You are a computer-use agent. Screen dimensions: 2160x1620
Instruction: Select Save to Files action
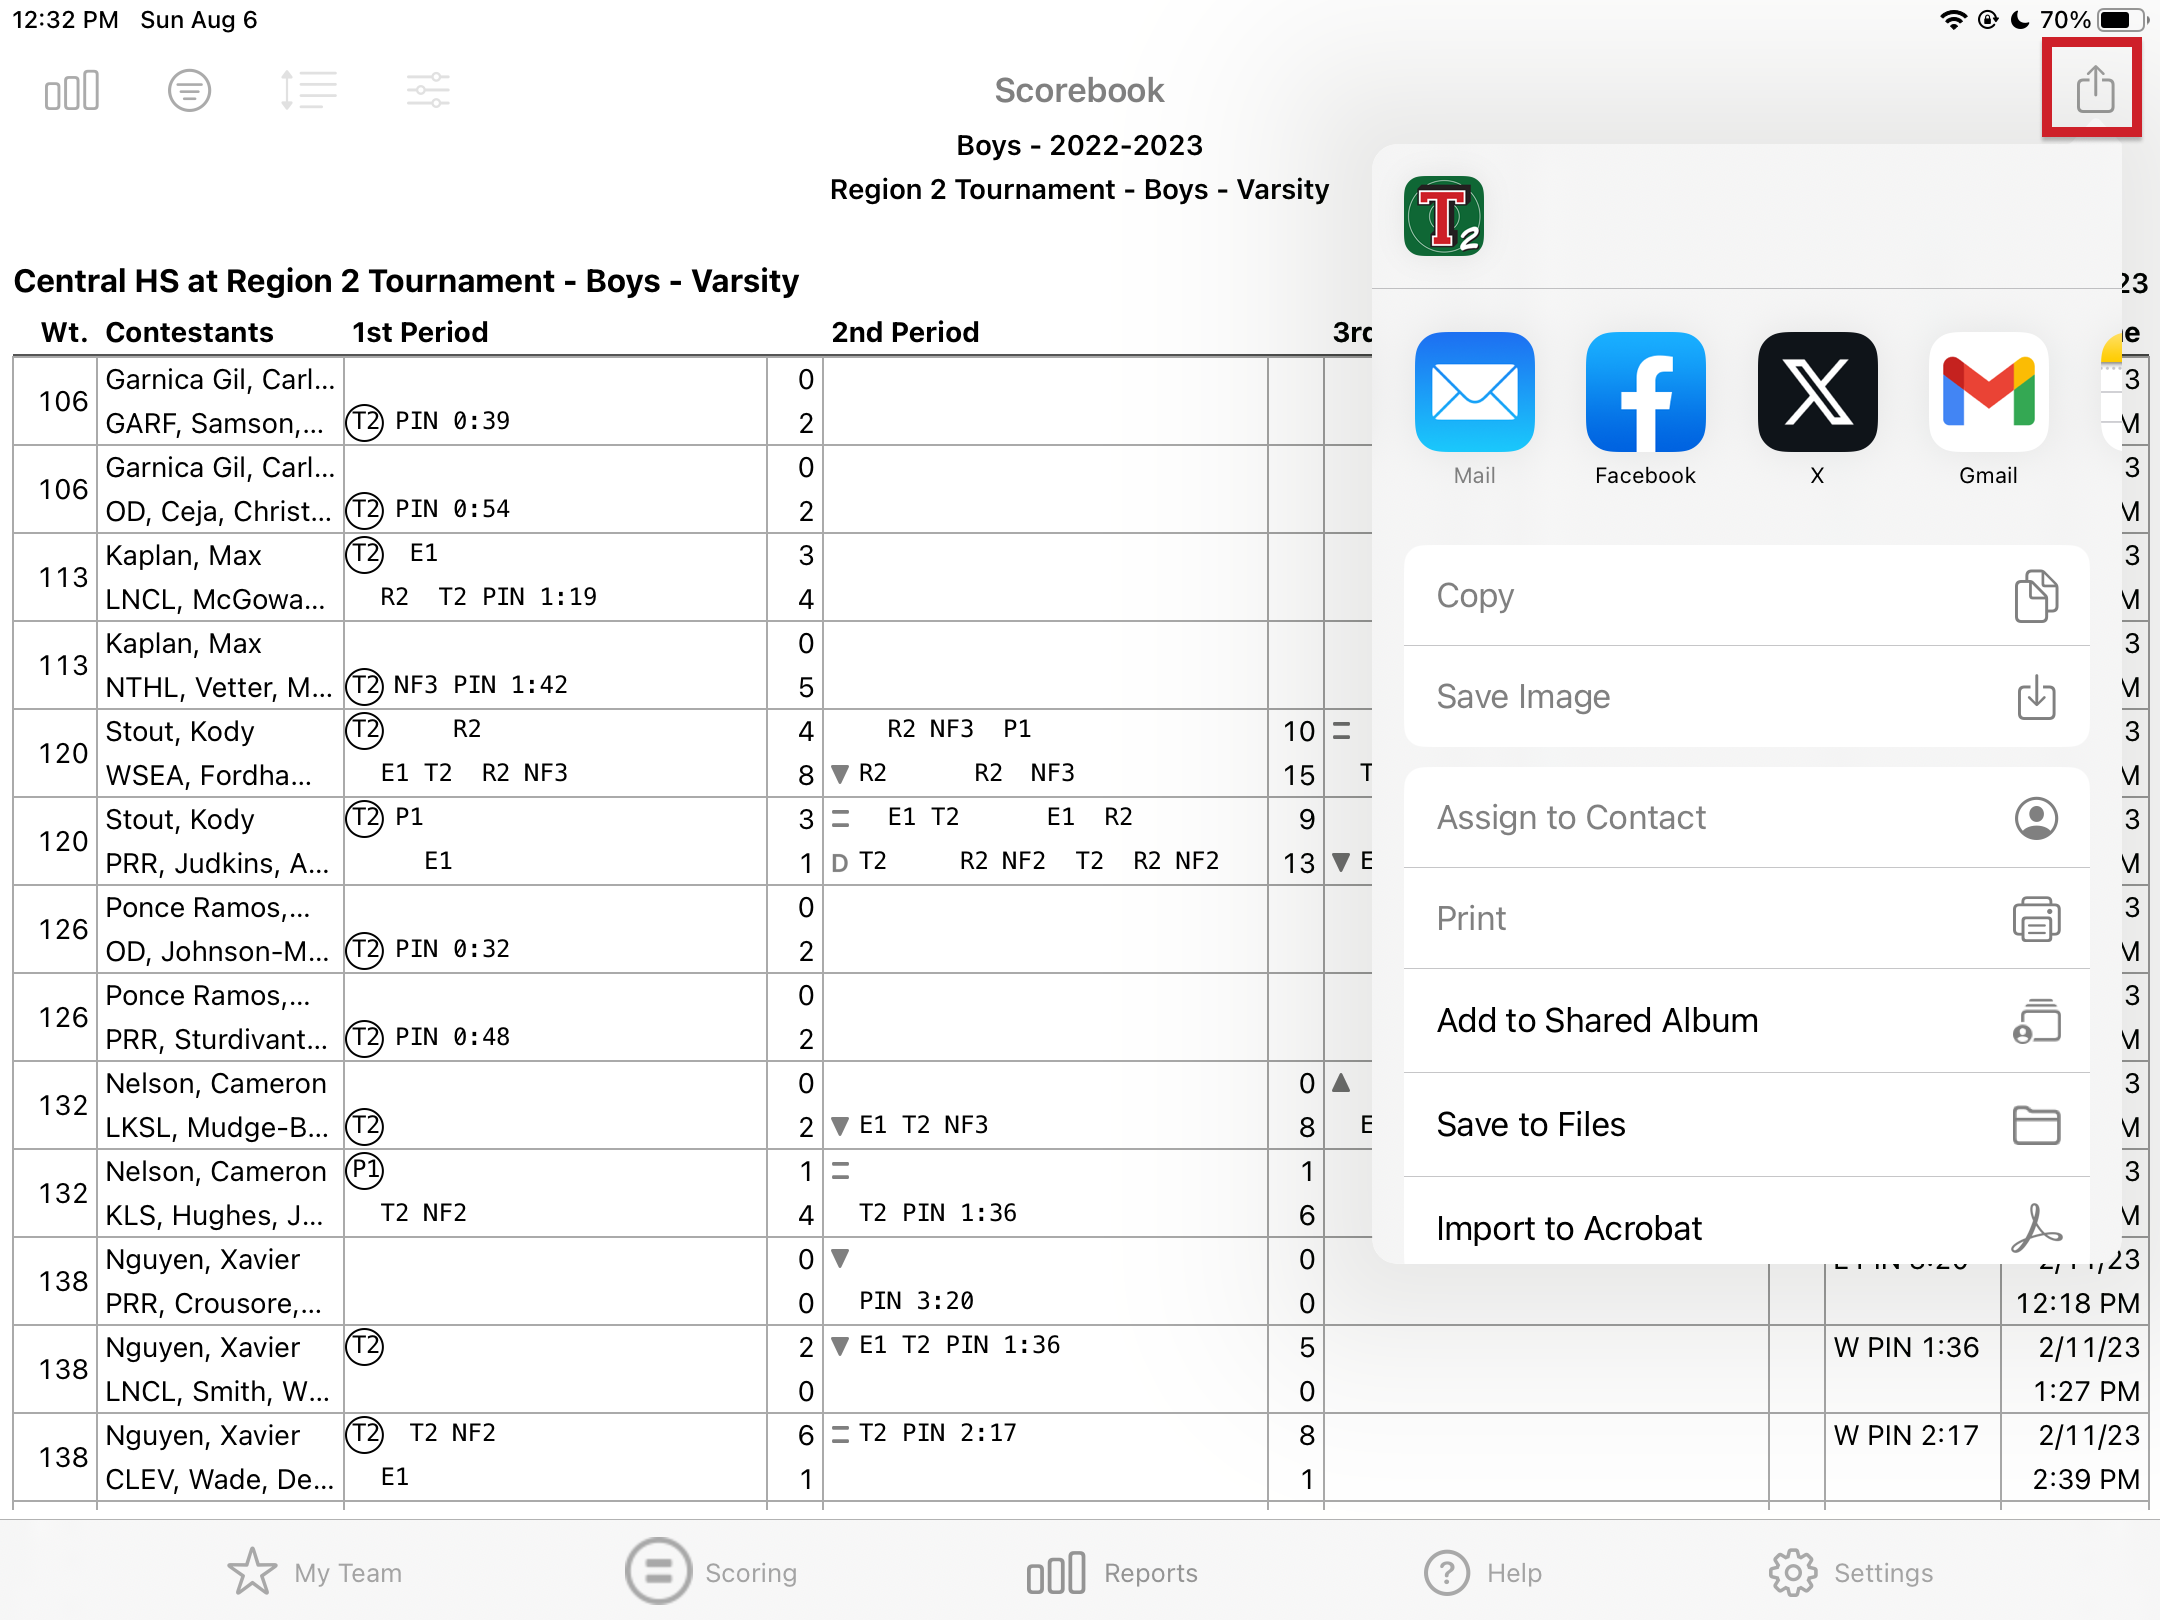tap(1746, 1125)
